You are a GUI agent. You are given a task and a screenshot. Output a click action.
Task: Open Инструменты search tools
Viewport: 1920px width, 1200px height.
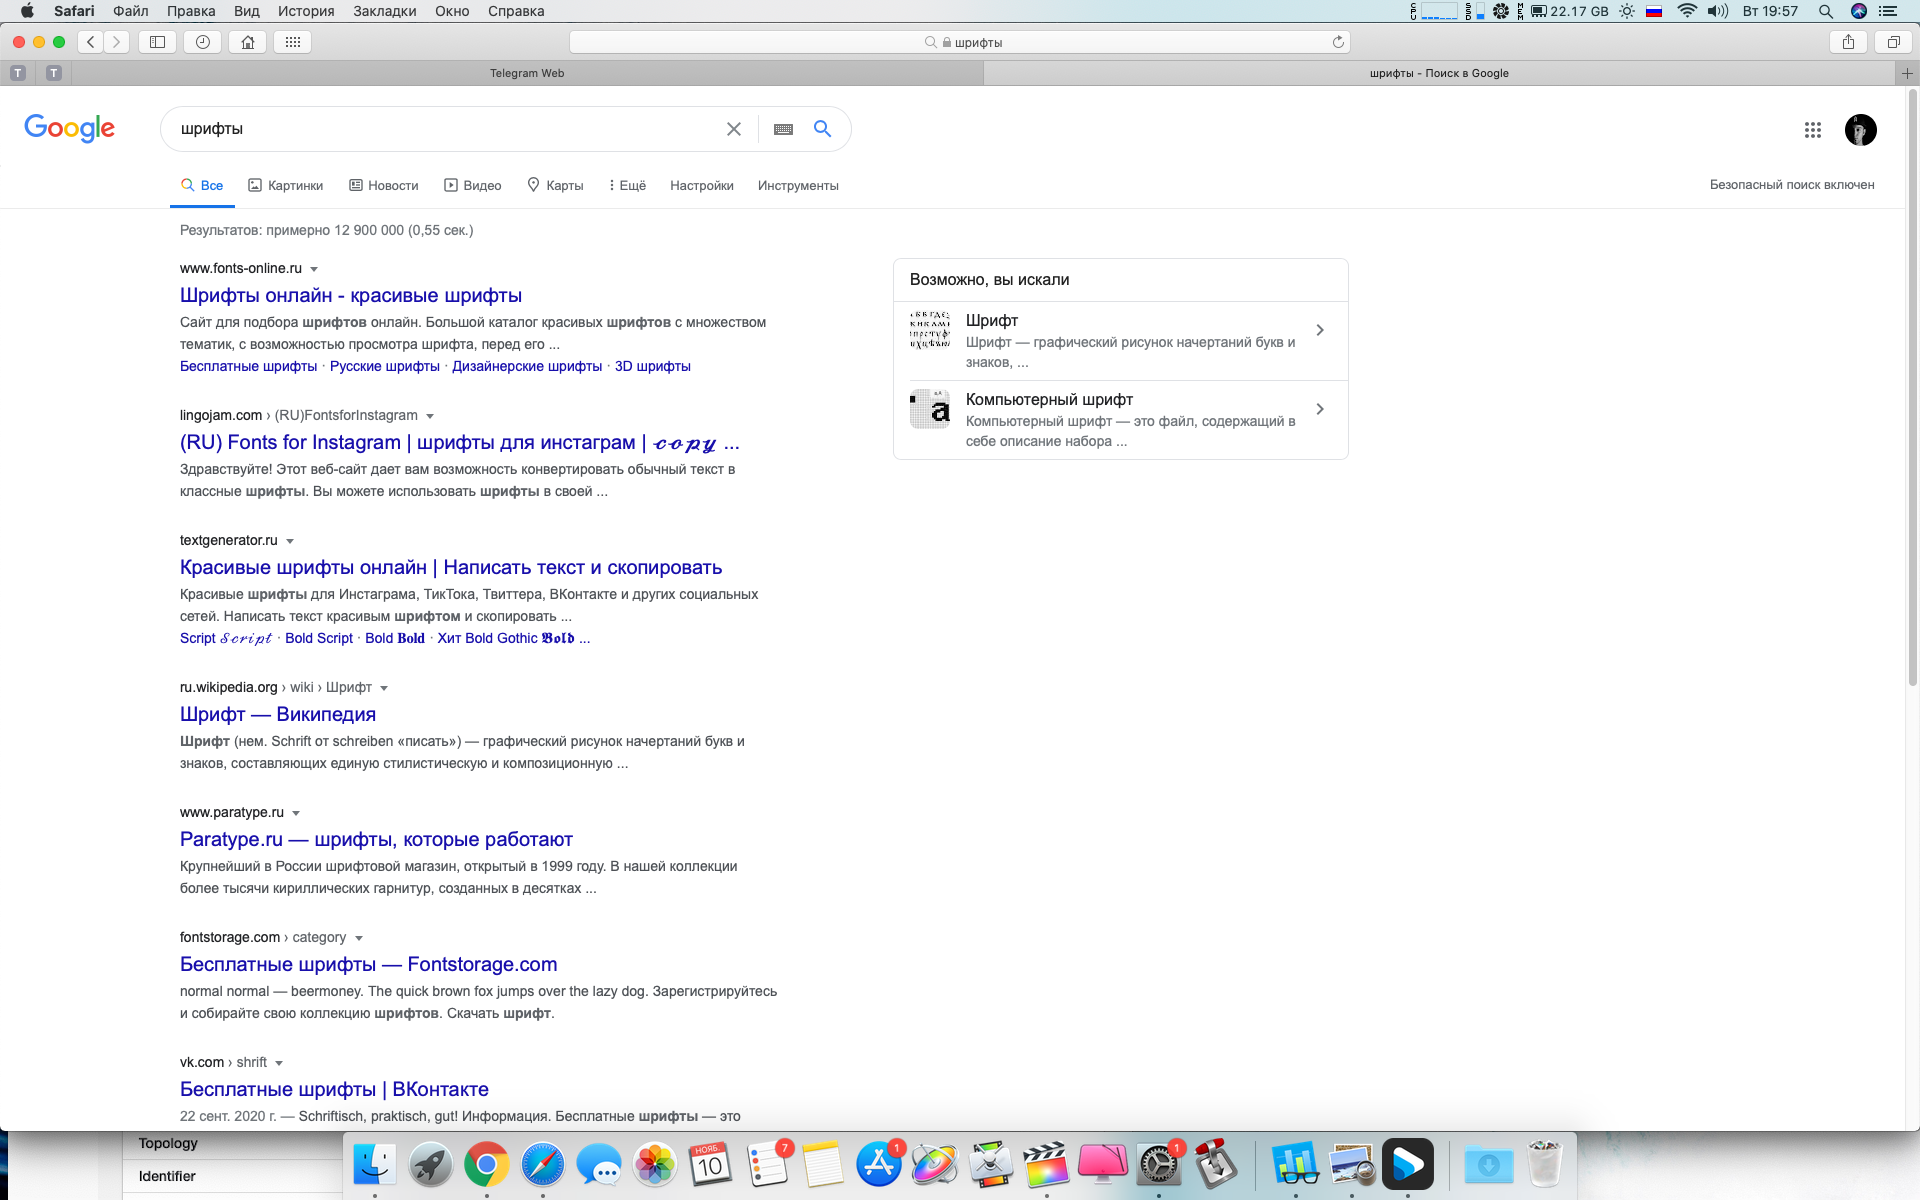click(x=798, y=185)
